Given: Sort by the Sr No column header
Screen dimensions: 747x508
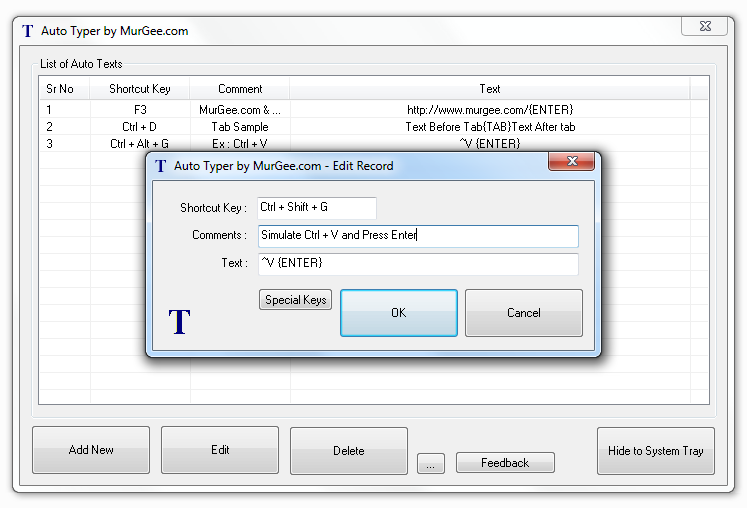Looking at the screenshot, I should (65, 89).
